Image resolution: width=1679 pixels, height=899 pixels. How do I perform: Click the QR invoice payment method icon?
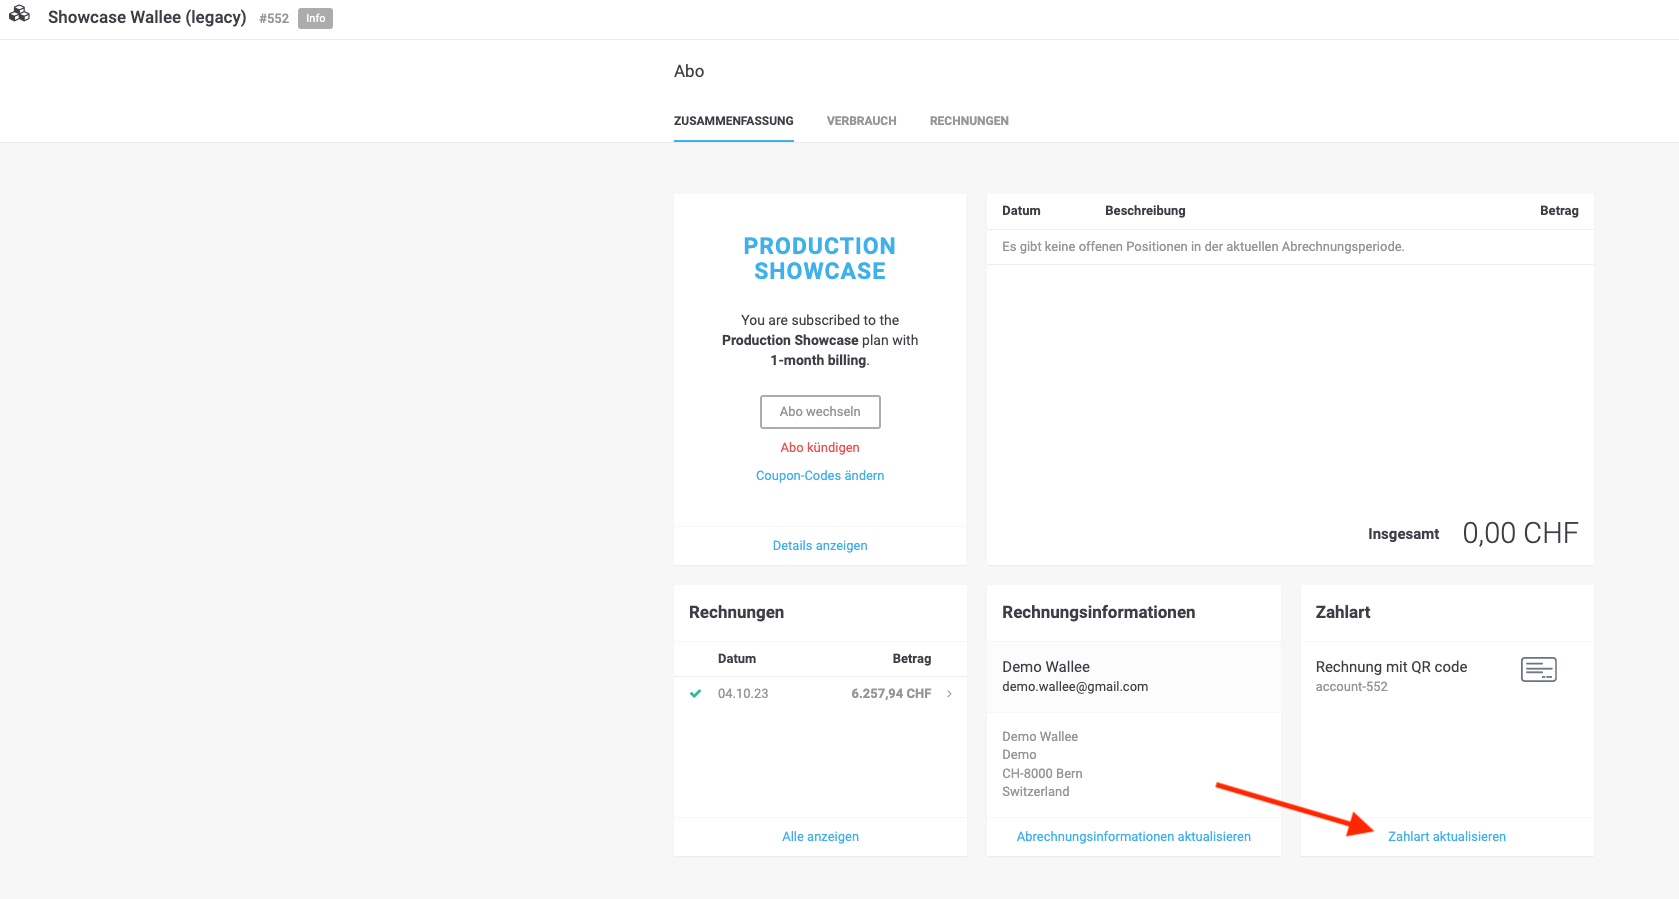[1538, 669]
